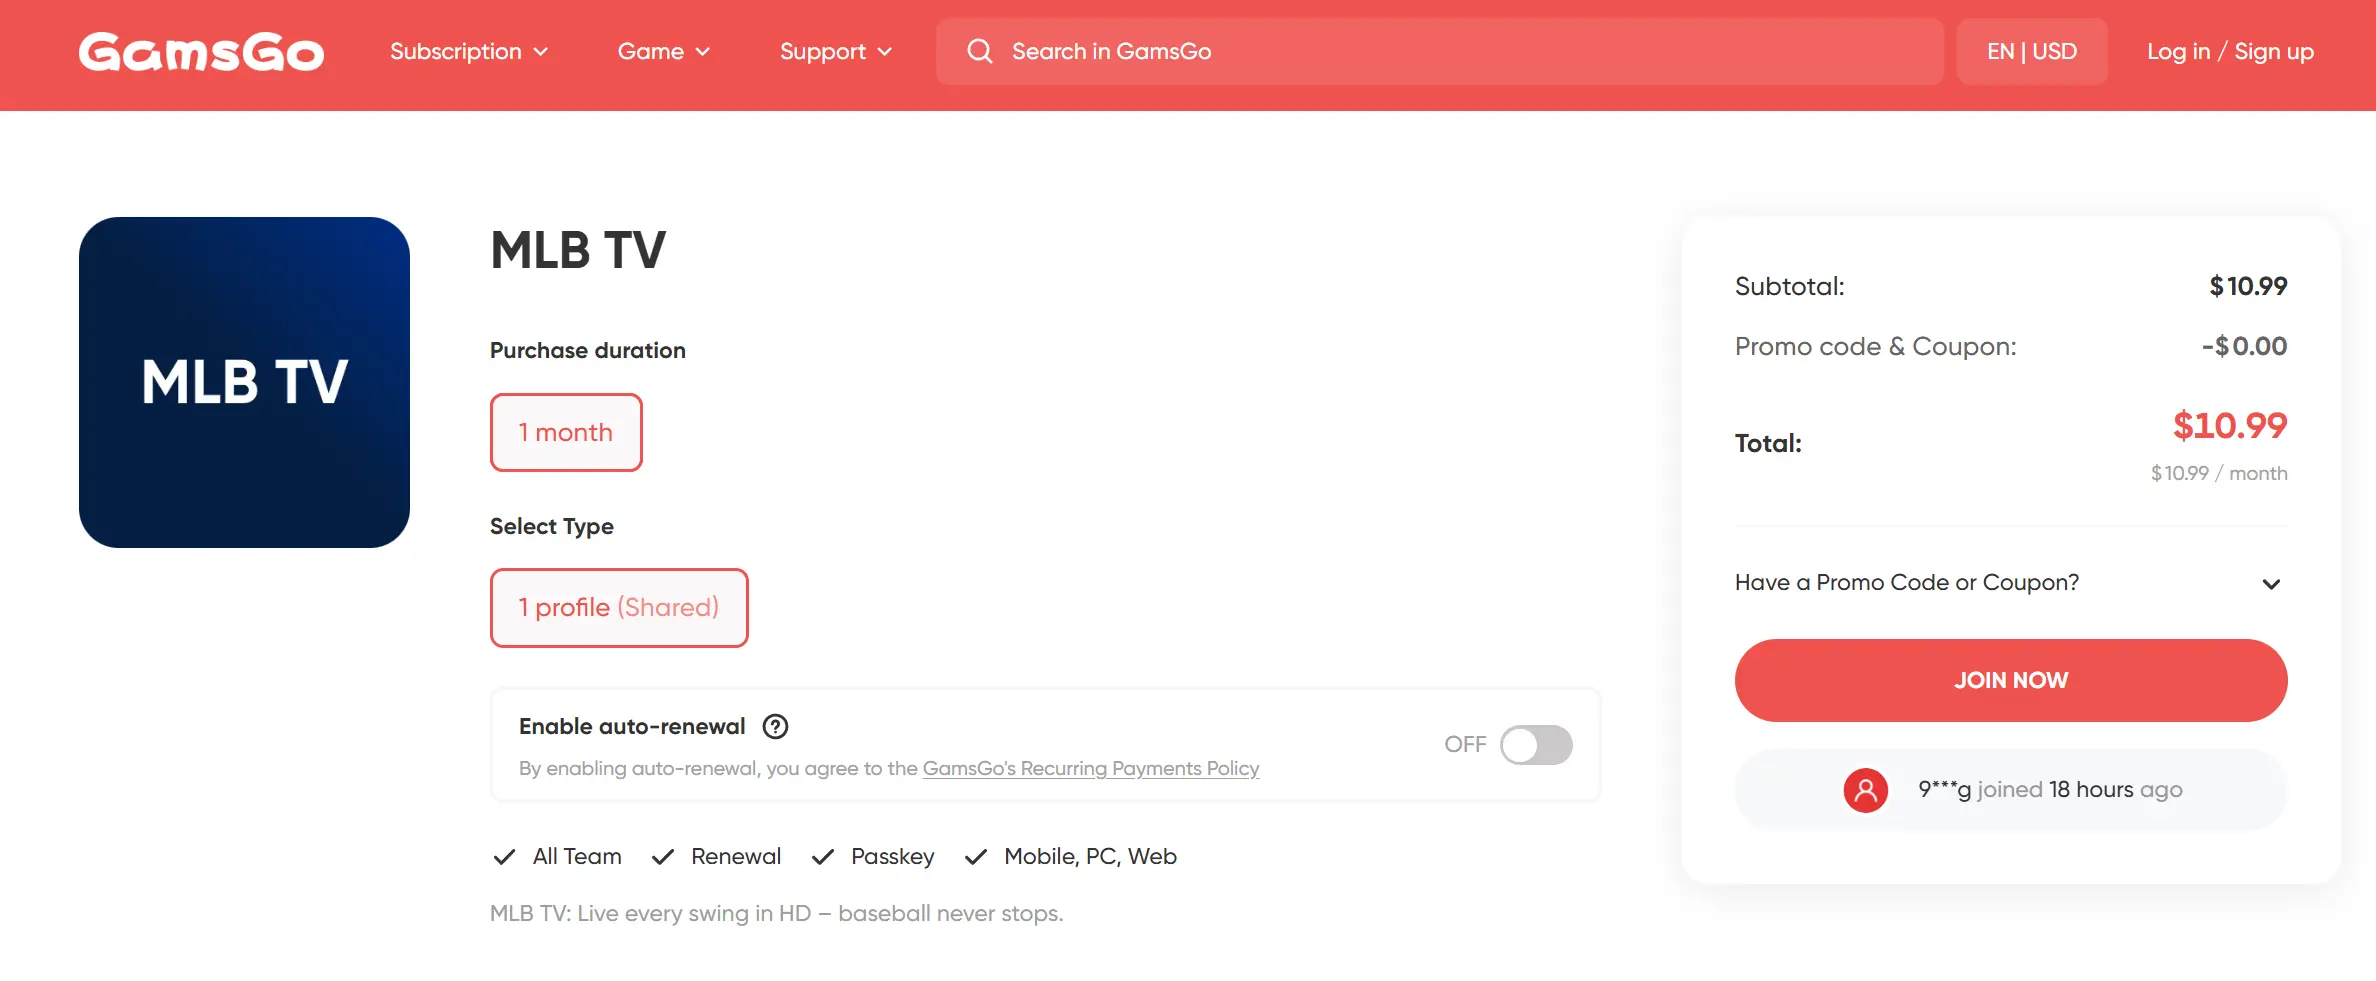Open the EN | USD language currency selector

(x=2032, y=51)
